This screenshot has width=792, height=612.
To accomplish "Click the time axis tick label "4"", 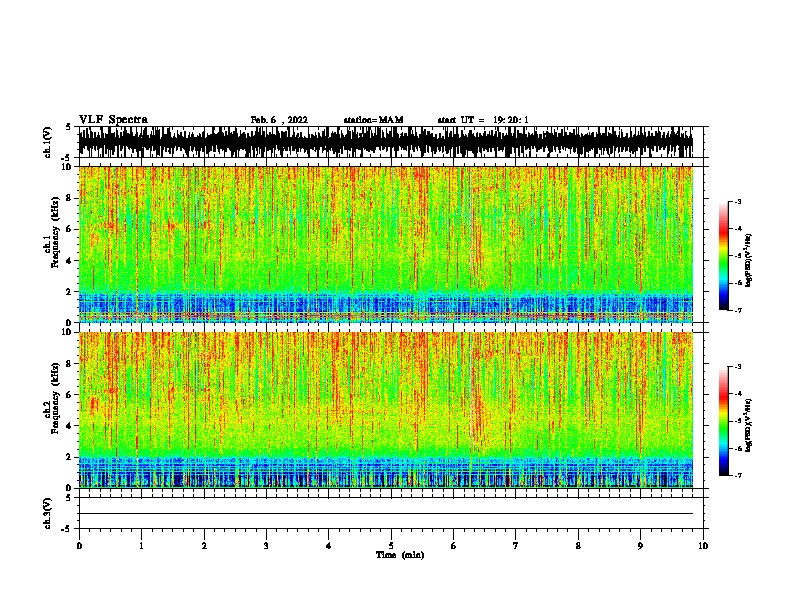I will 329,545.
